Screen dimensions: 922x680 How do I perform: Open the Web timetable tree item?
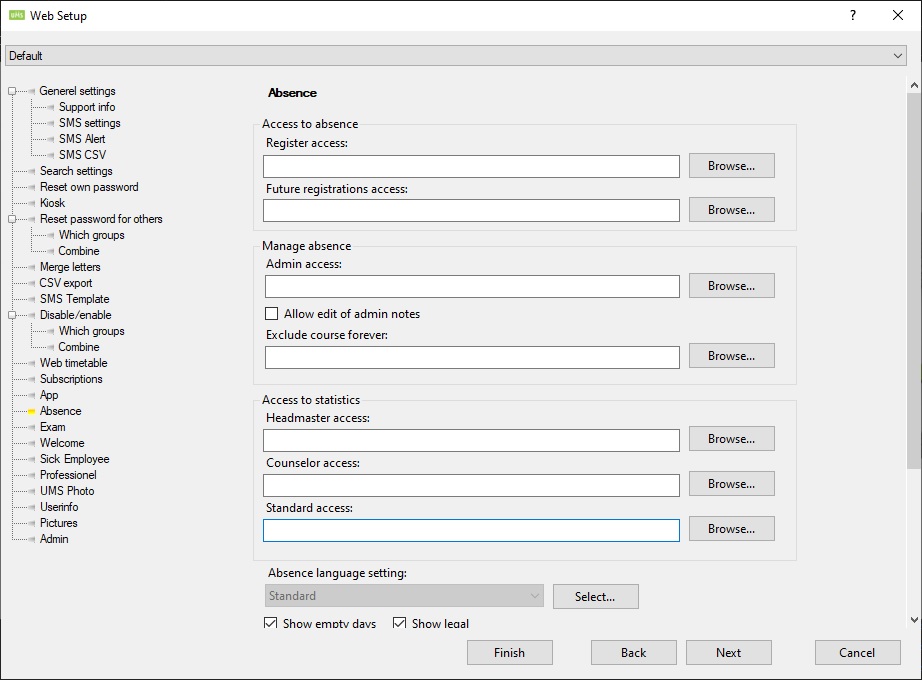coord(73,363)
